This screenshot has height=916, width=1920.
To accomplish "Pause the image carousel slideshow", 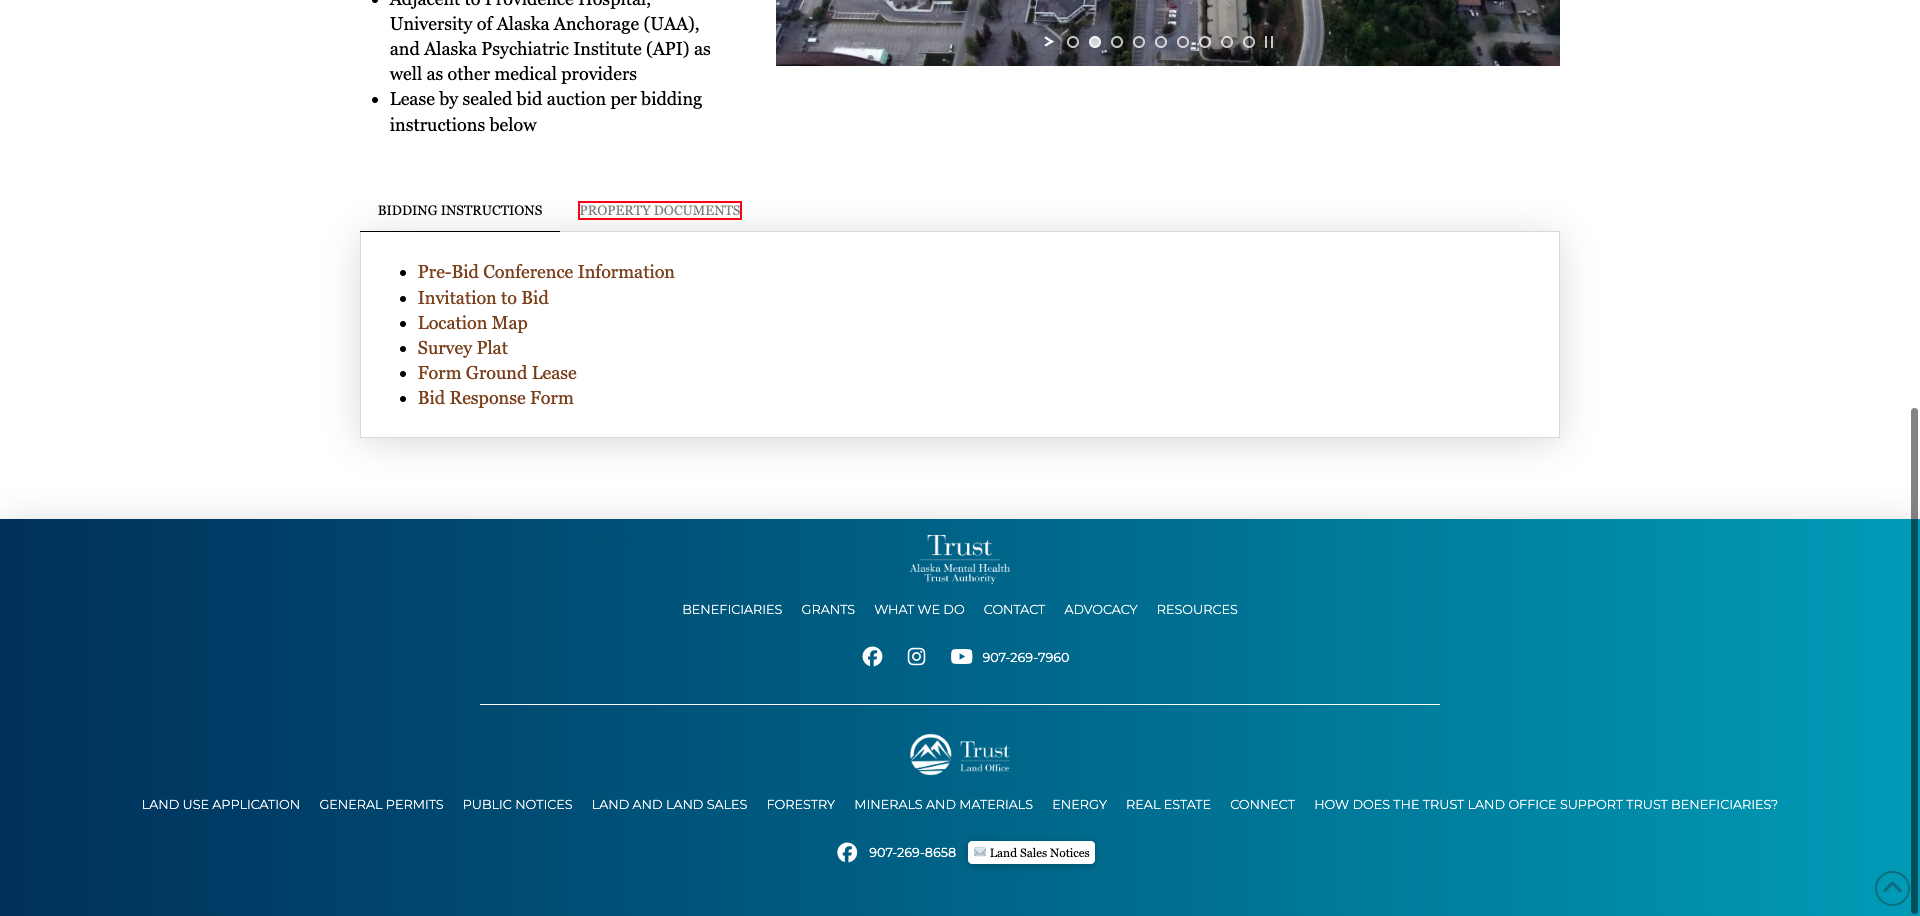I will pos(1269,41).
